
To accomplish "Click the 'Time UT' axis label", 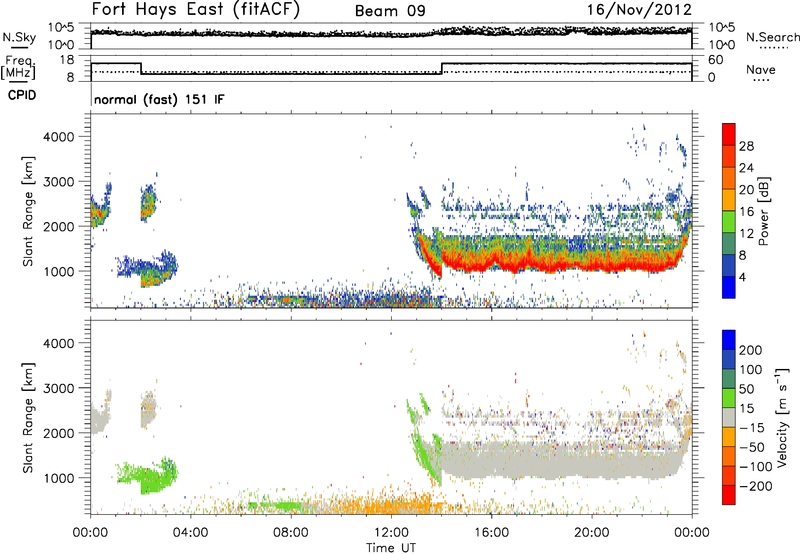I will [x=391, y=547].
